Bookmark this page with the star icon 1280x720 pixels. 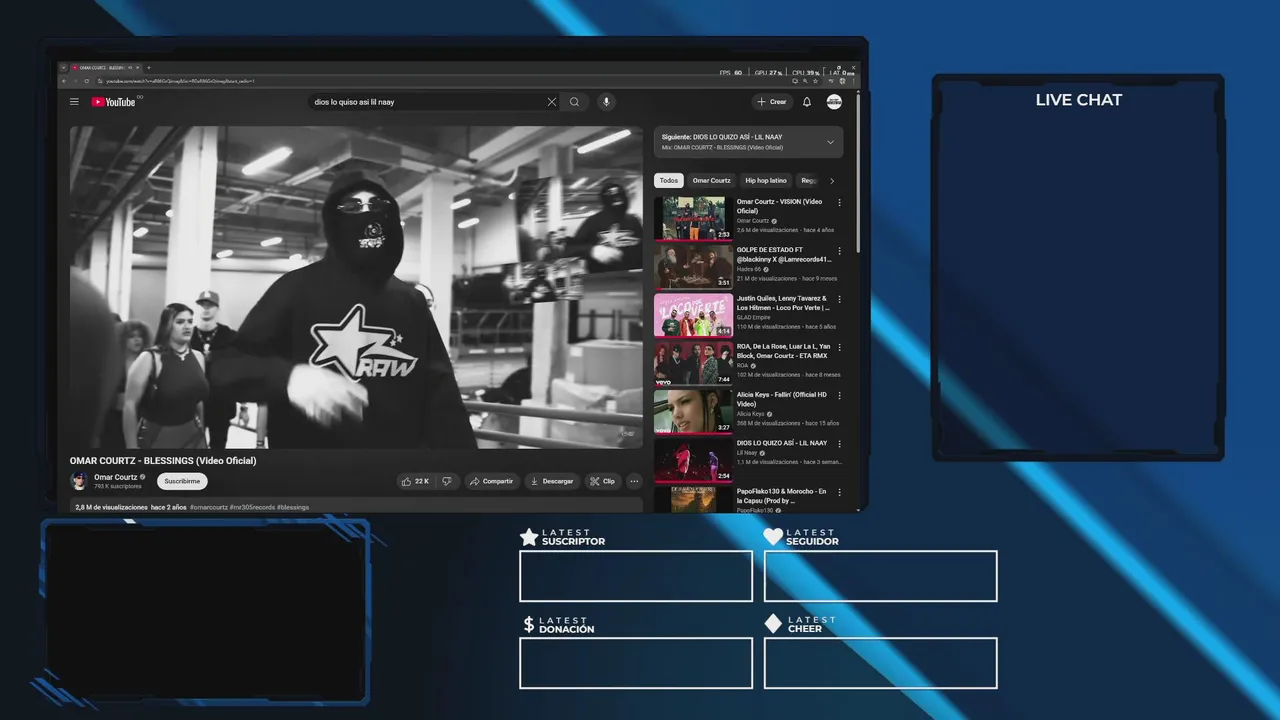tap(815, 81)
